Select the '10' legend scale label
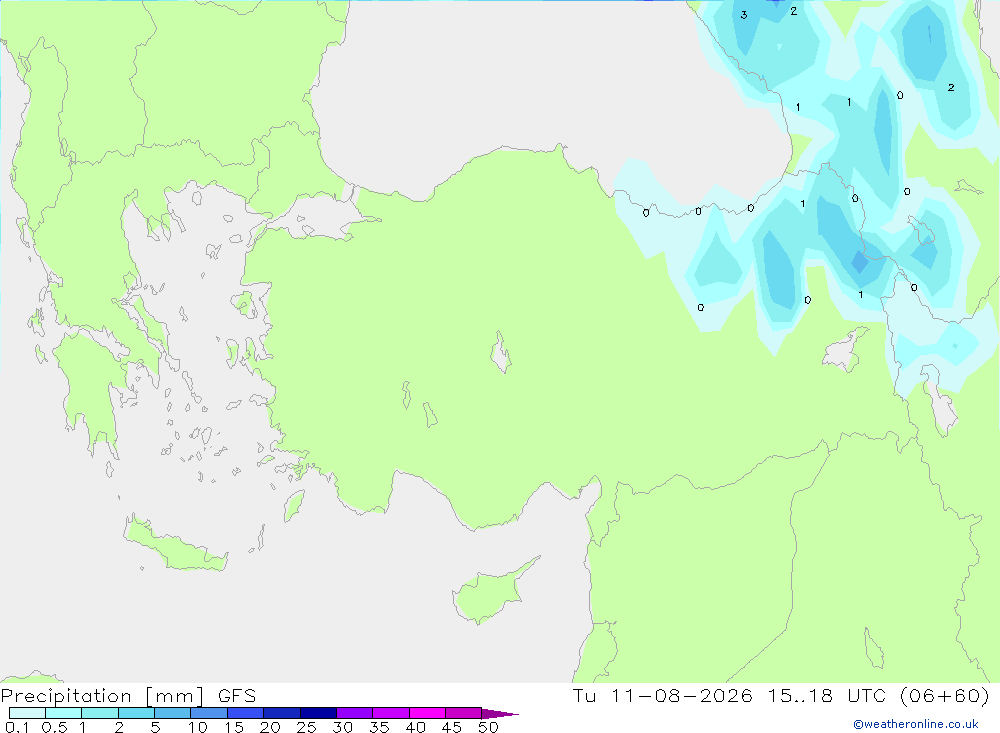Screen dimensions: 1000x733 (x=198, y=727)
